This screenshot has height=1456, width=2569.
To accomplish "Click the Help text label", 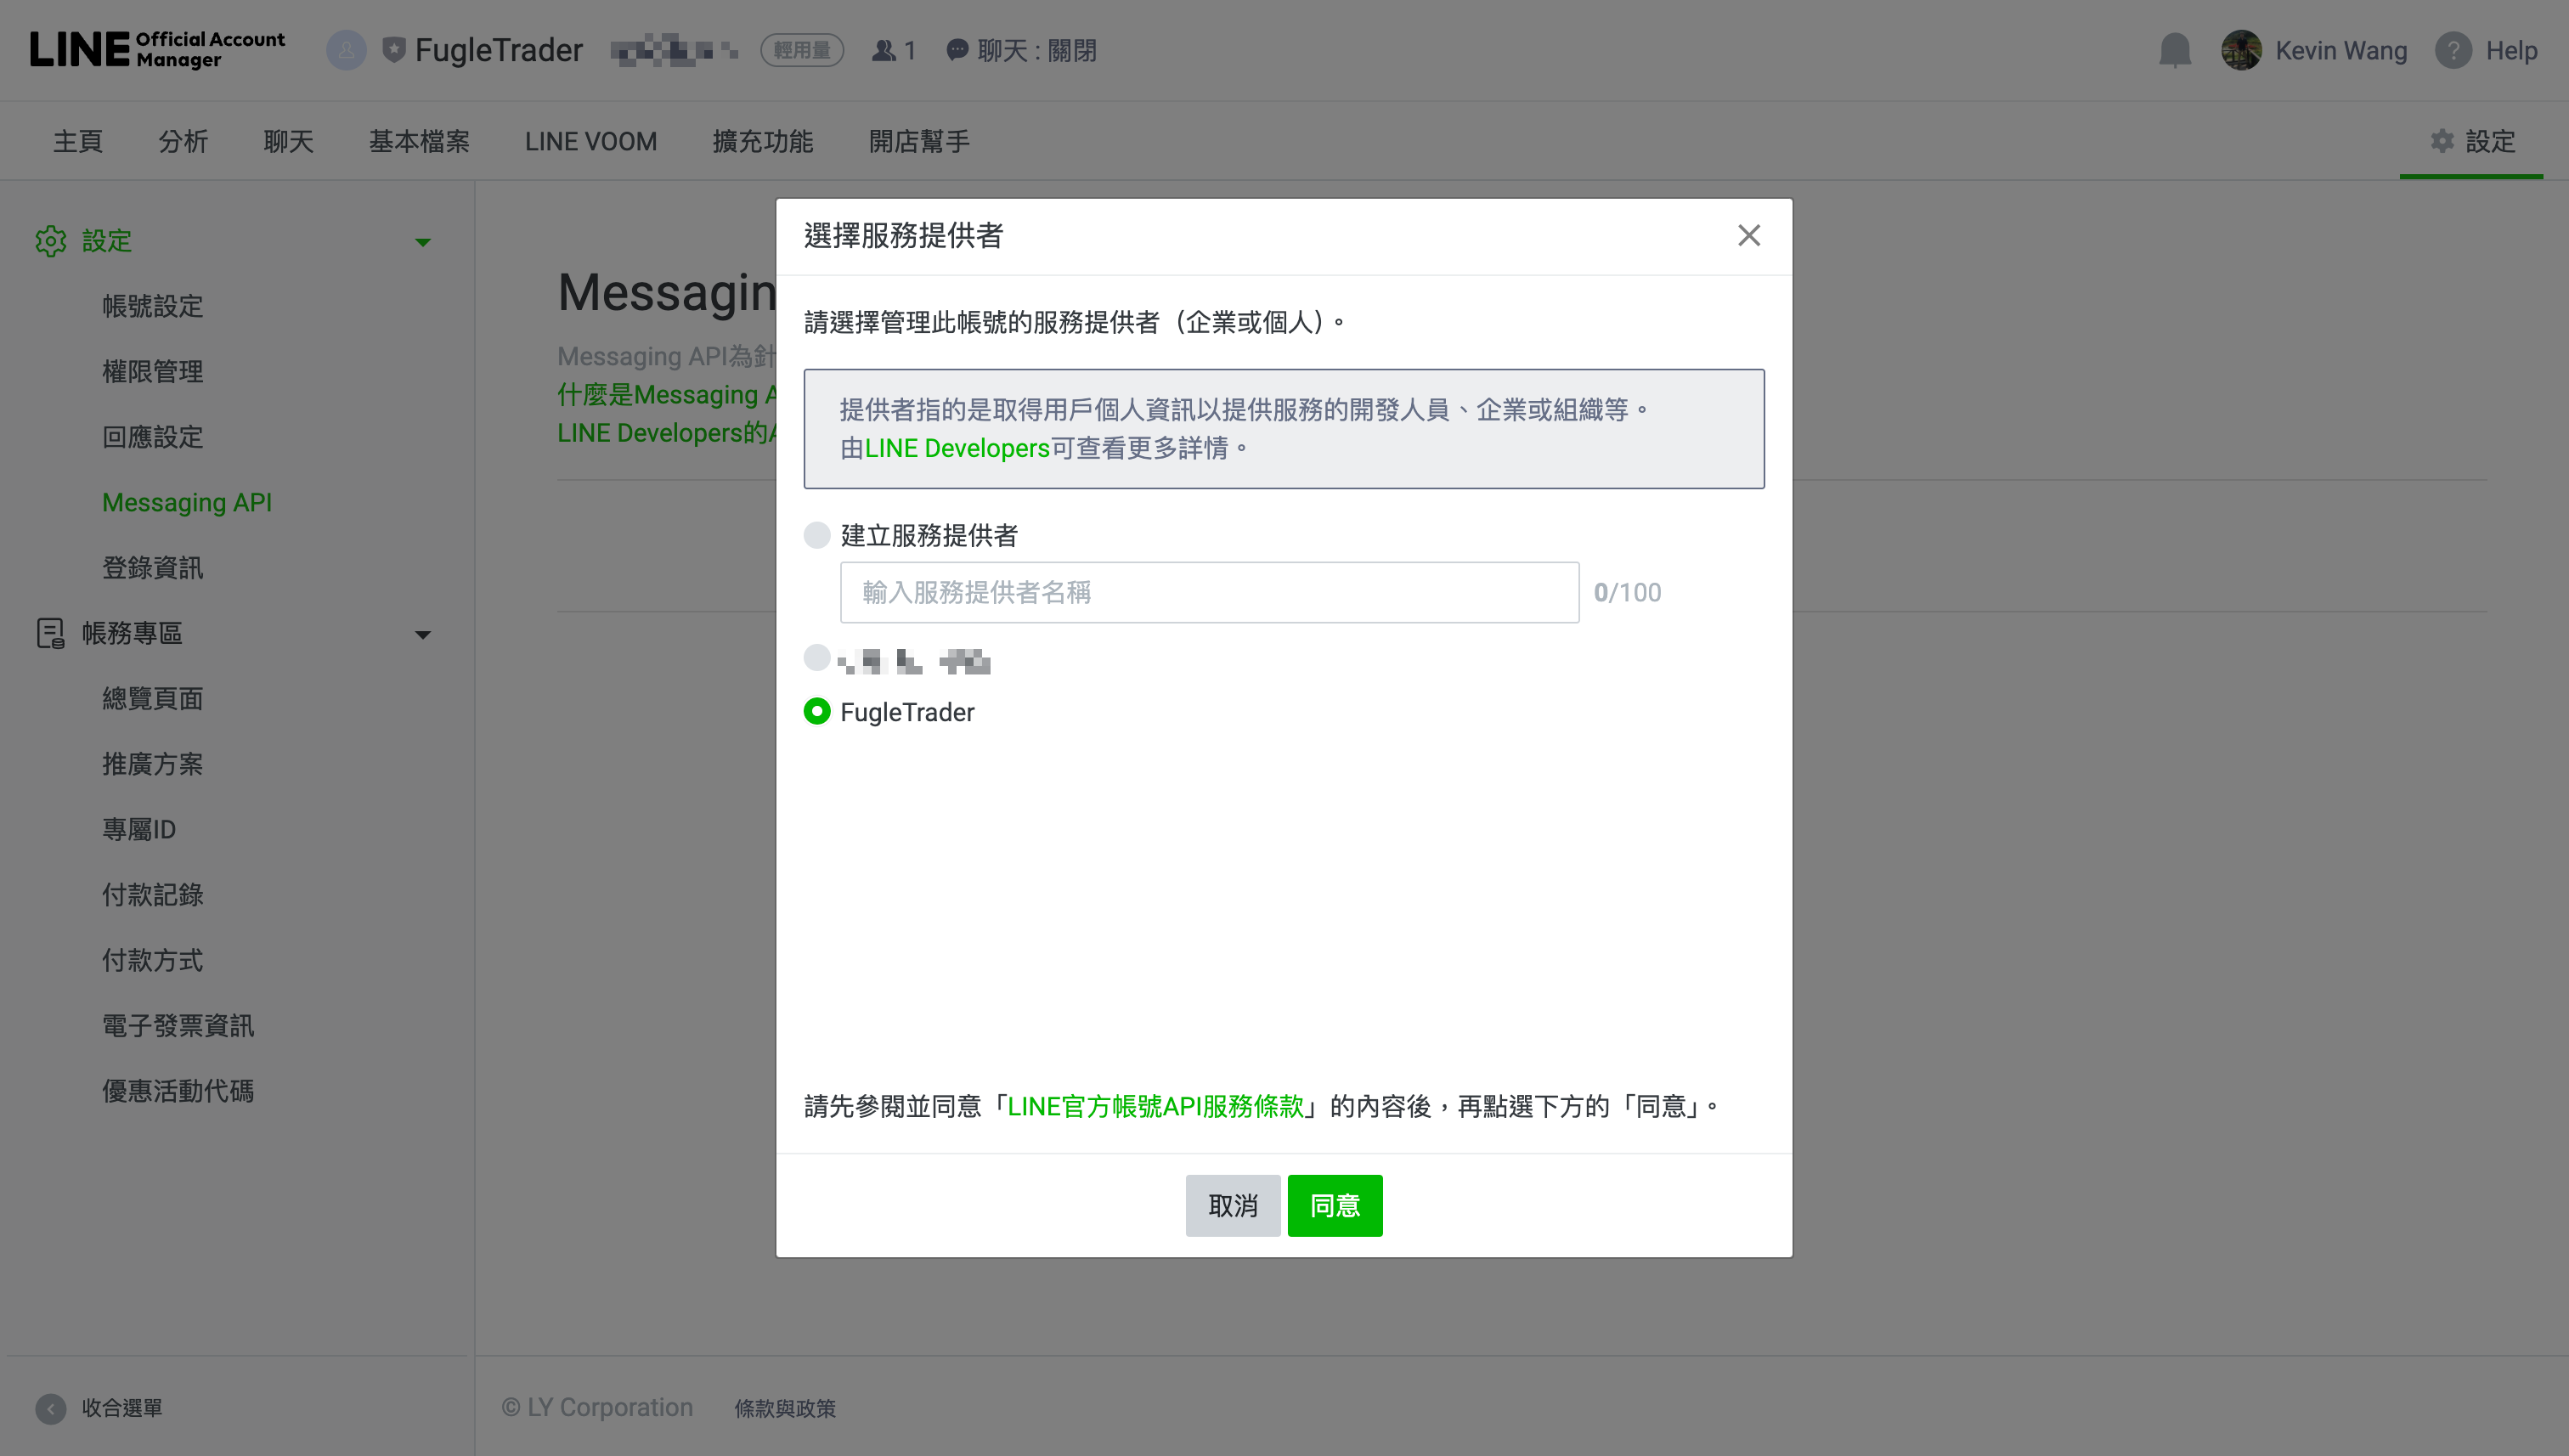I will [x=2511, y=50].
